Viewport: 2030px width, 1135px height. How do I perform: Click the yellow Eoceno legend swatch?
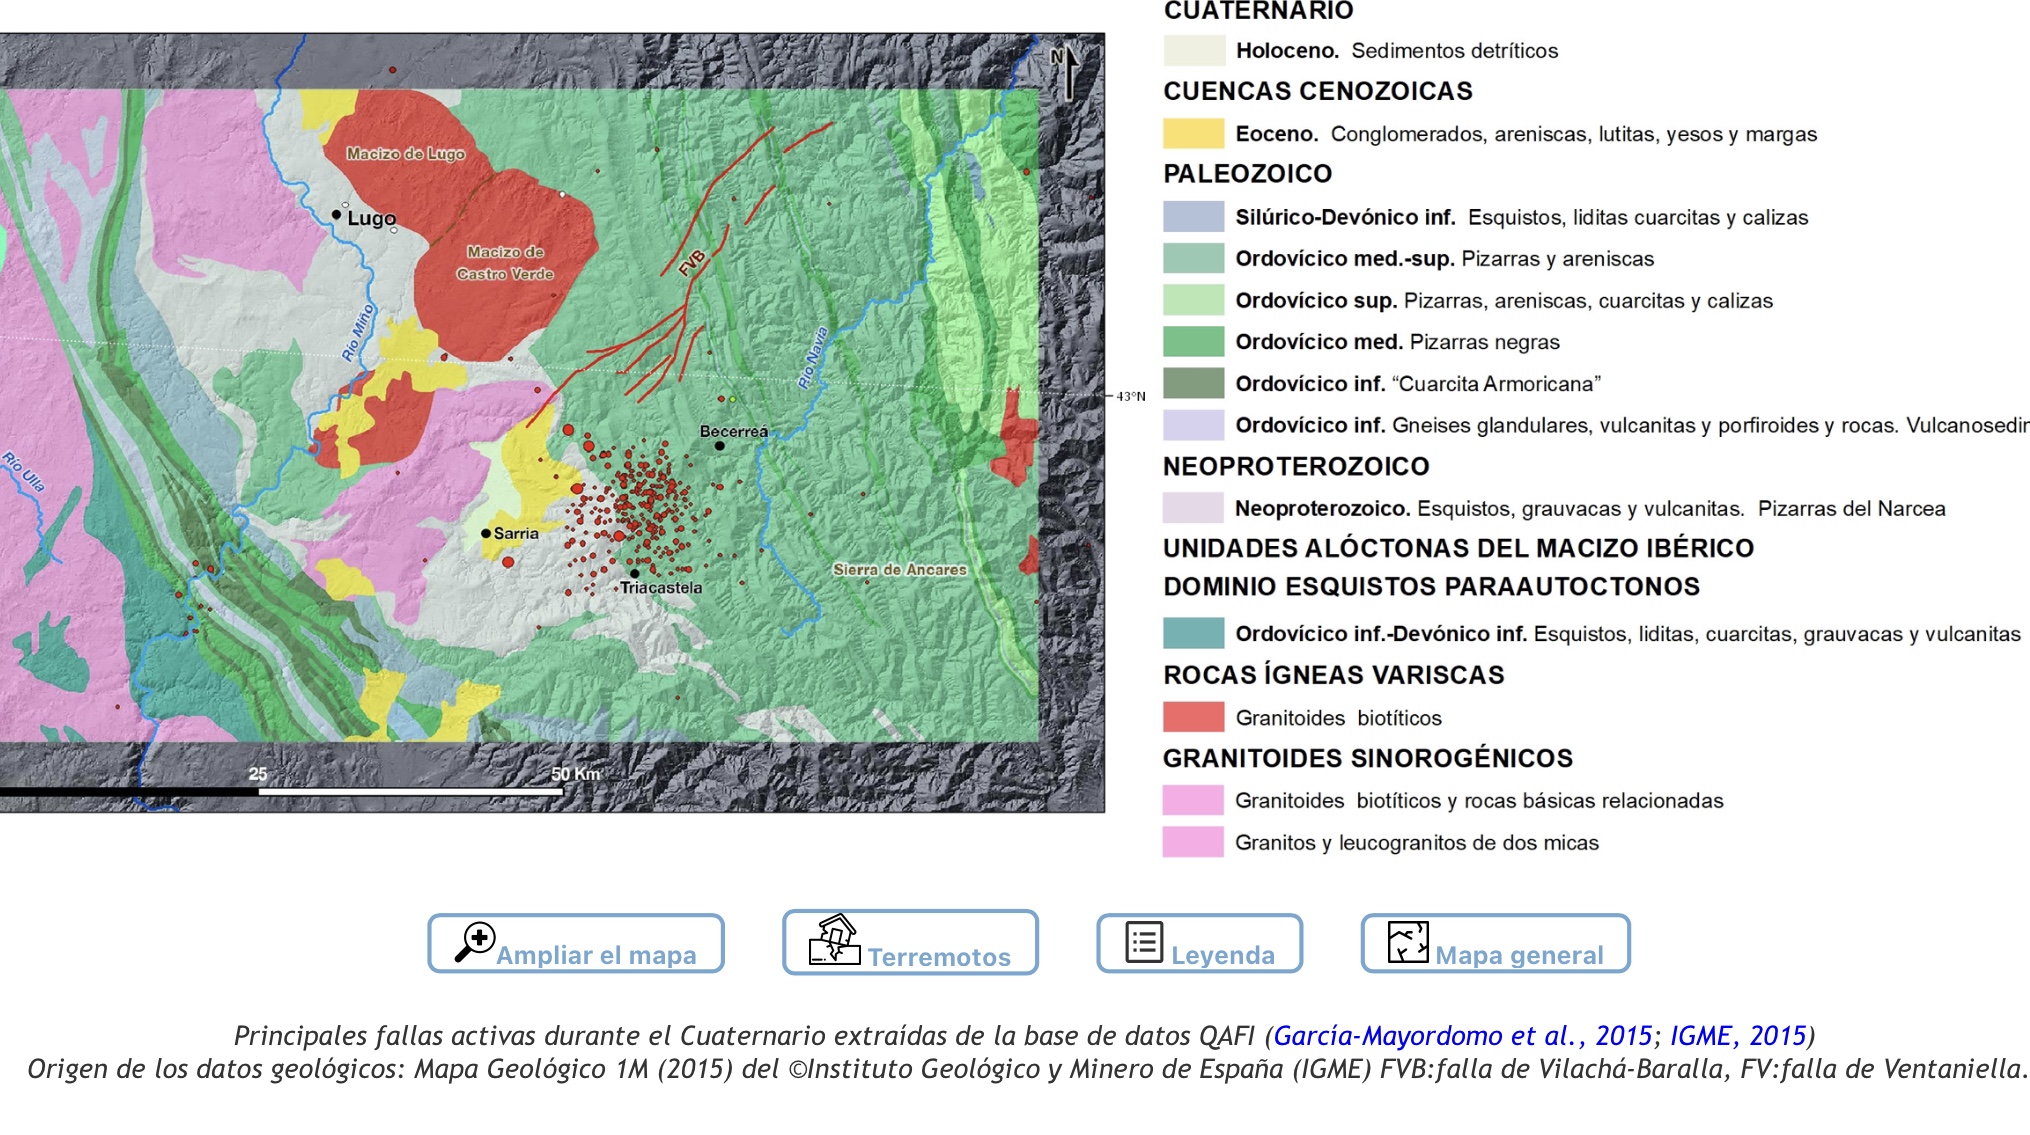(1193, 133)
